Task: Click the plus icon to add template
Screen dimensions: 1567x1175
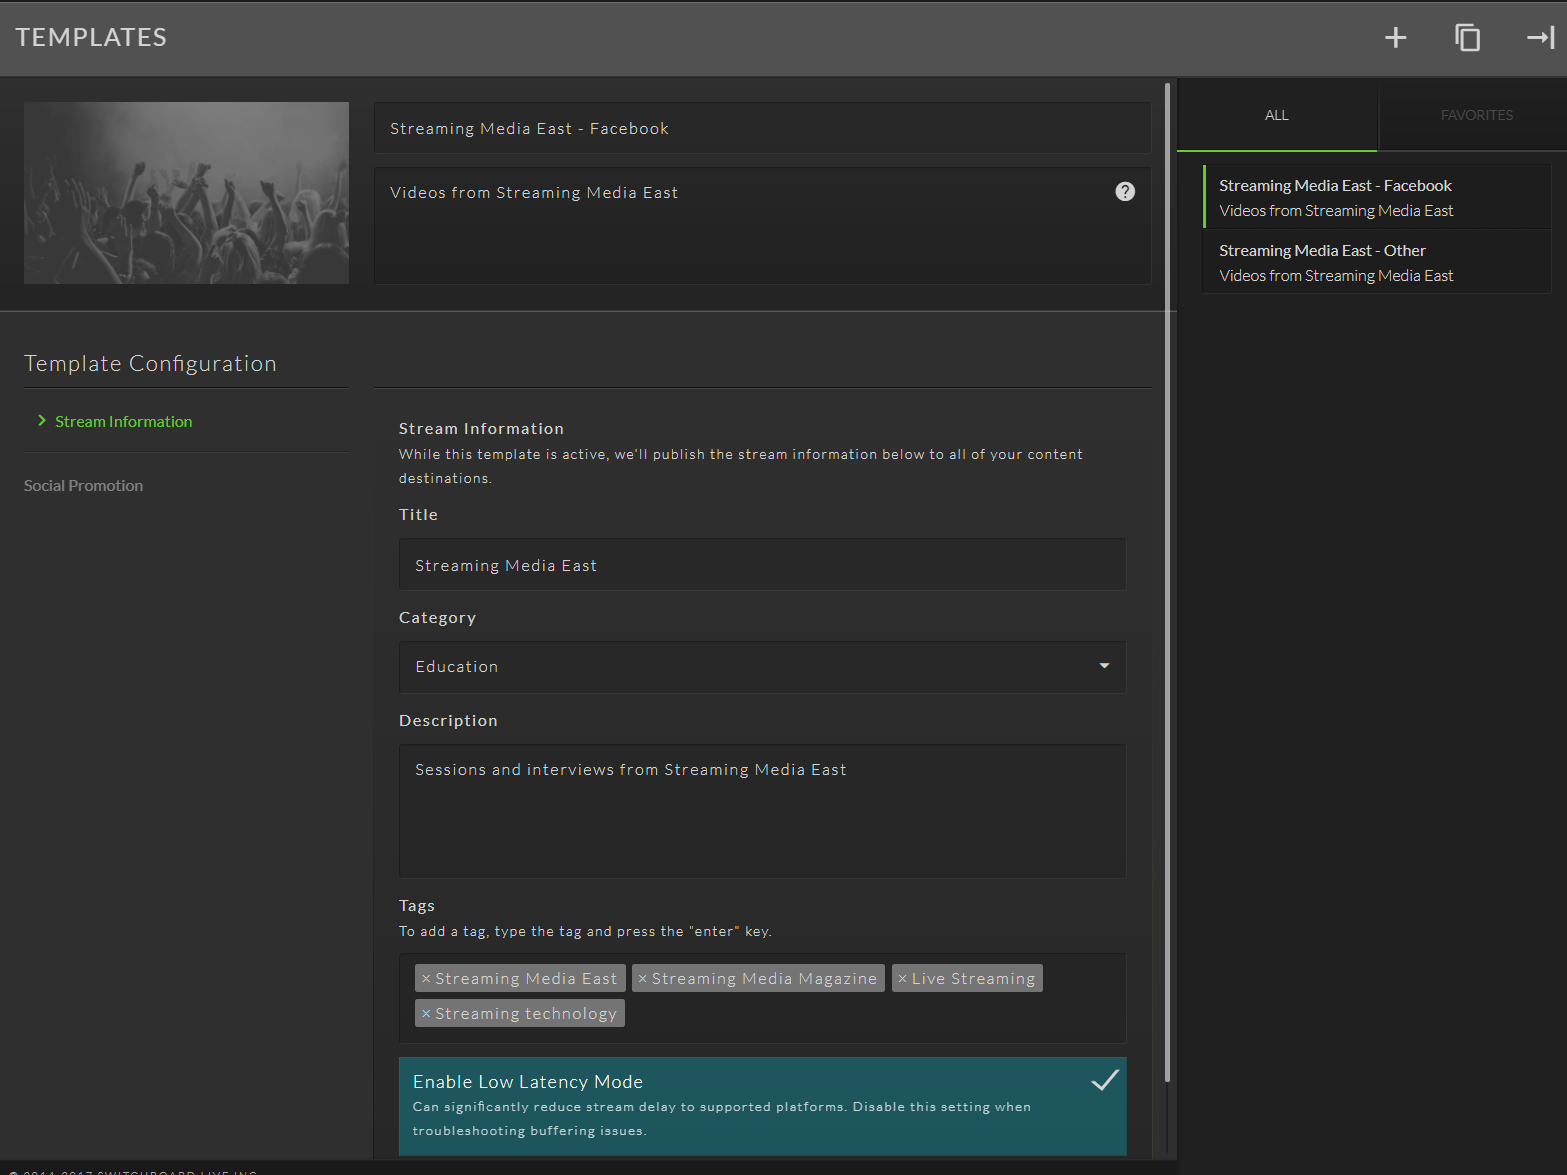Action: click(x=1395, y=38)
